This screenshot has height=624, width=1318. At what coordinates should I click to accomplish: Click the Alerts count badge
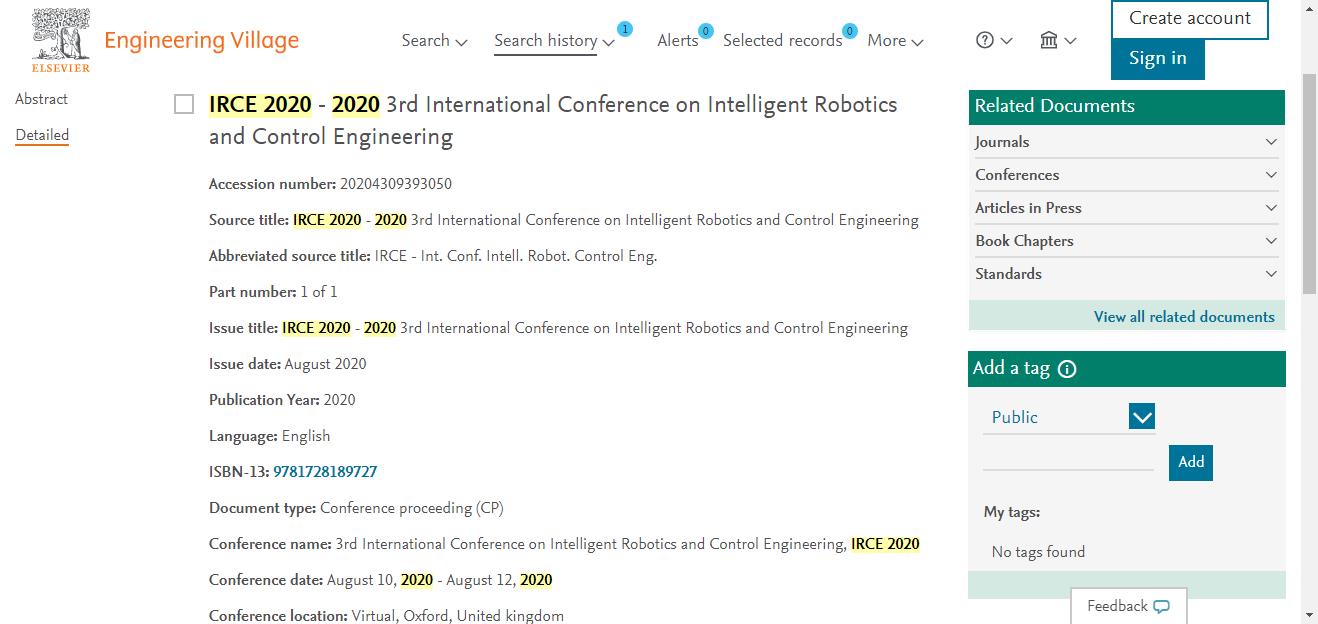coord(706,31)
